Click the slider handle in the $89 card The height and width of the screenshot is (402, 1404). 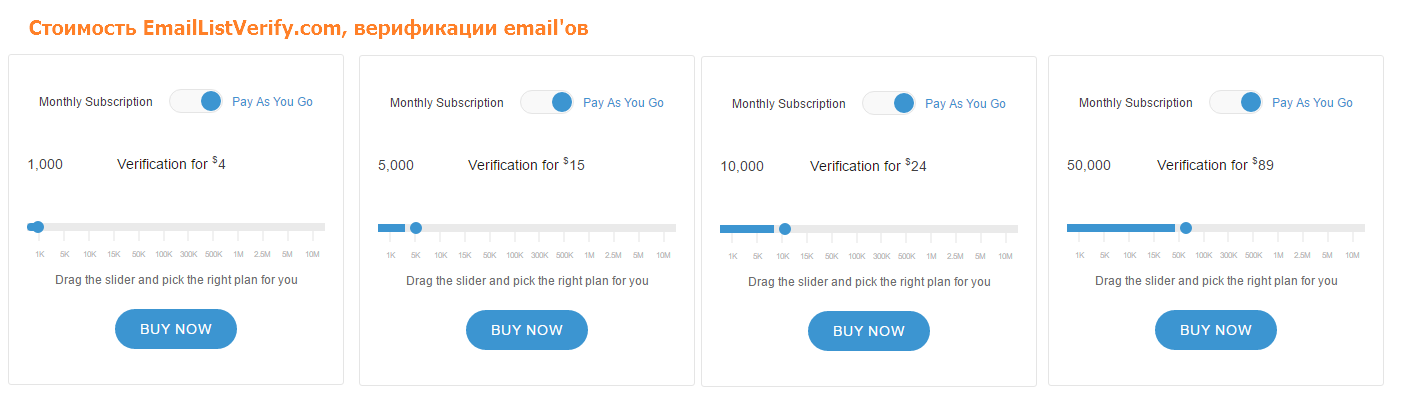tap(1186, 228)
